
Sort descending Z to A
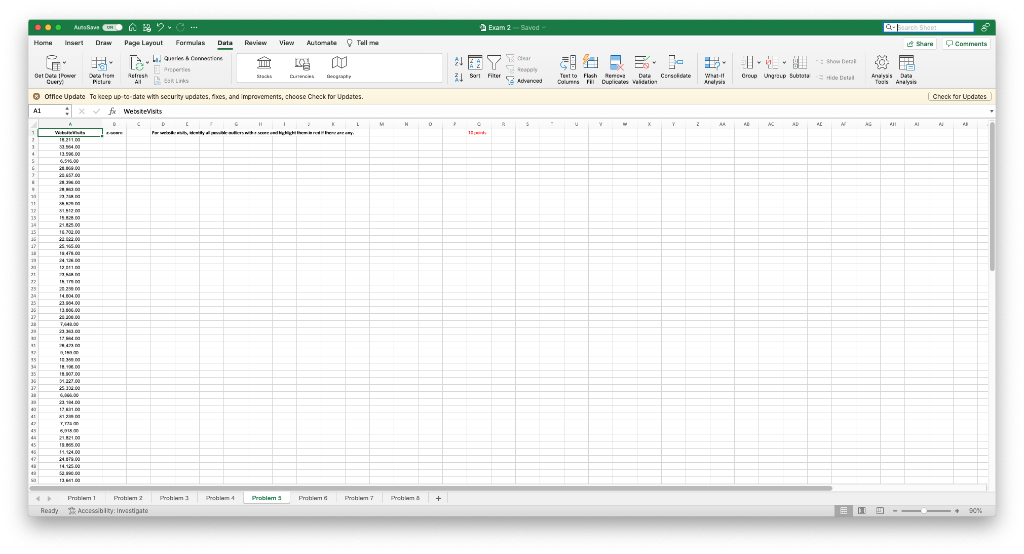tap(458, 77)
